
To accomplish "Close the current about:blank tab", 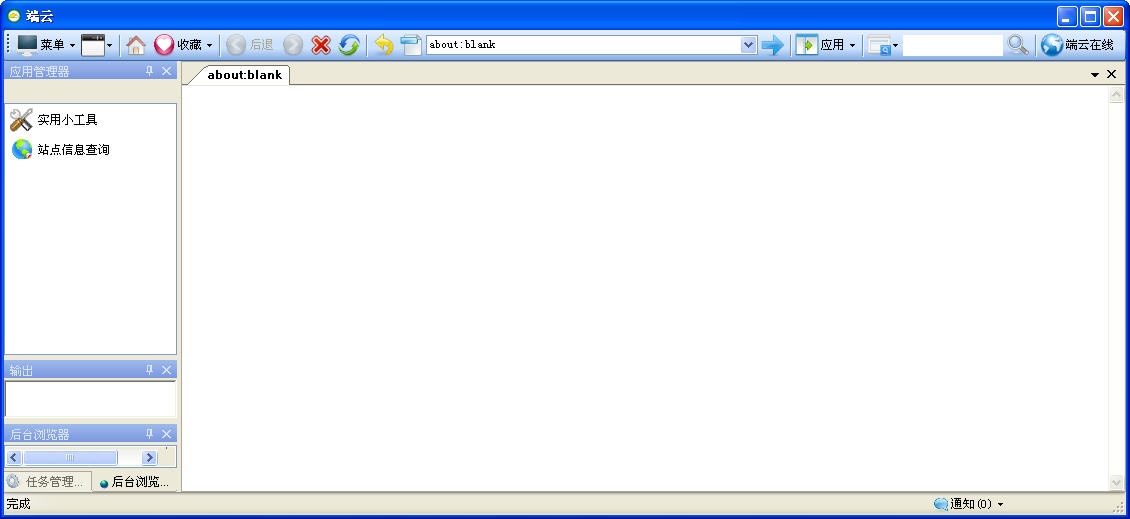I will (x=1111, y=74).
